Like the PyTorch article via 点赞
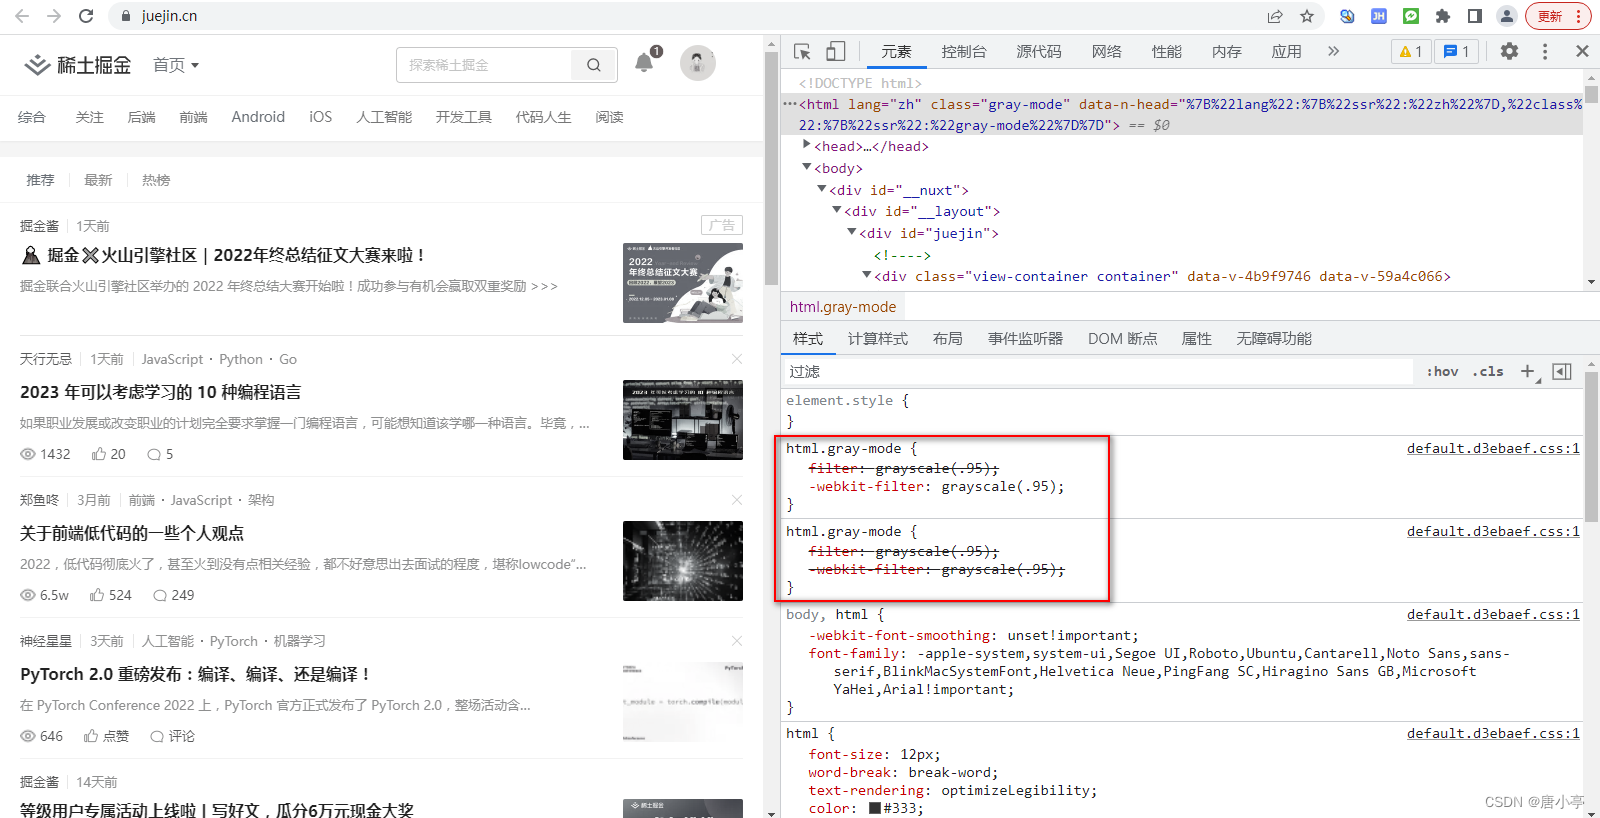This screenshot has width=1600, height=818. pos(106,736)
